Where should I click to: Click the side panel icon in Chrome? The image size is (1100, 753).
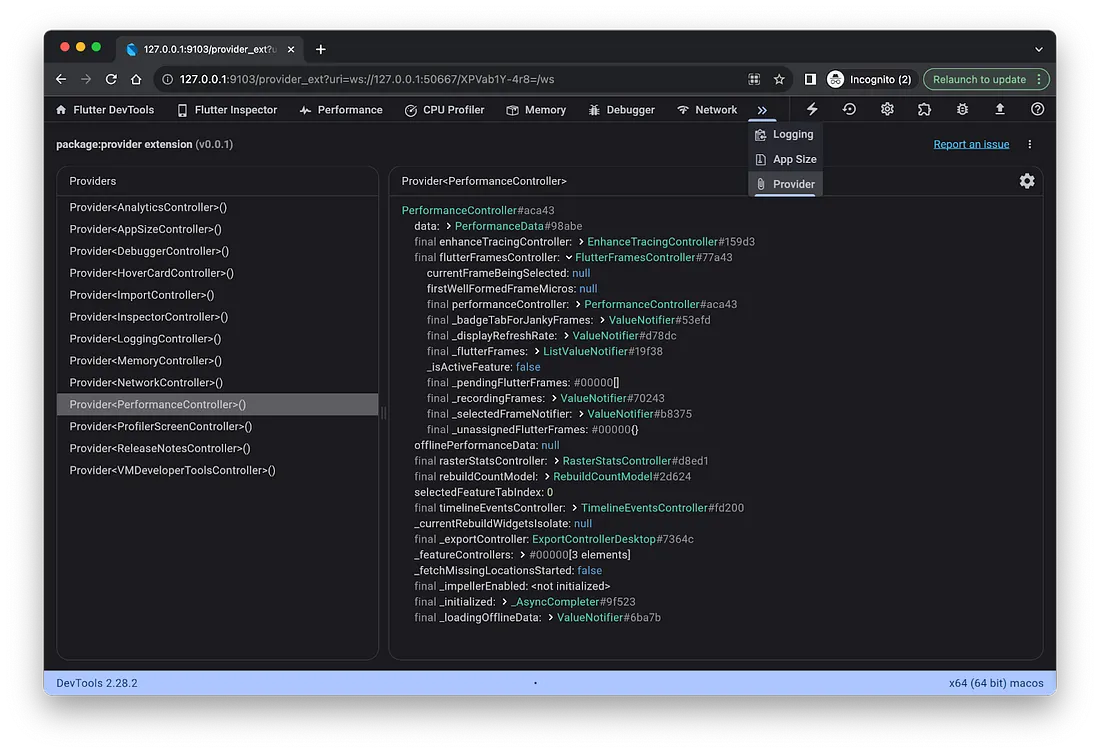point(810,79)
